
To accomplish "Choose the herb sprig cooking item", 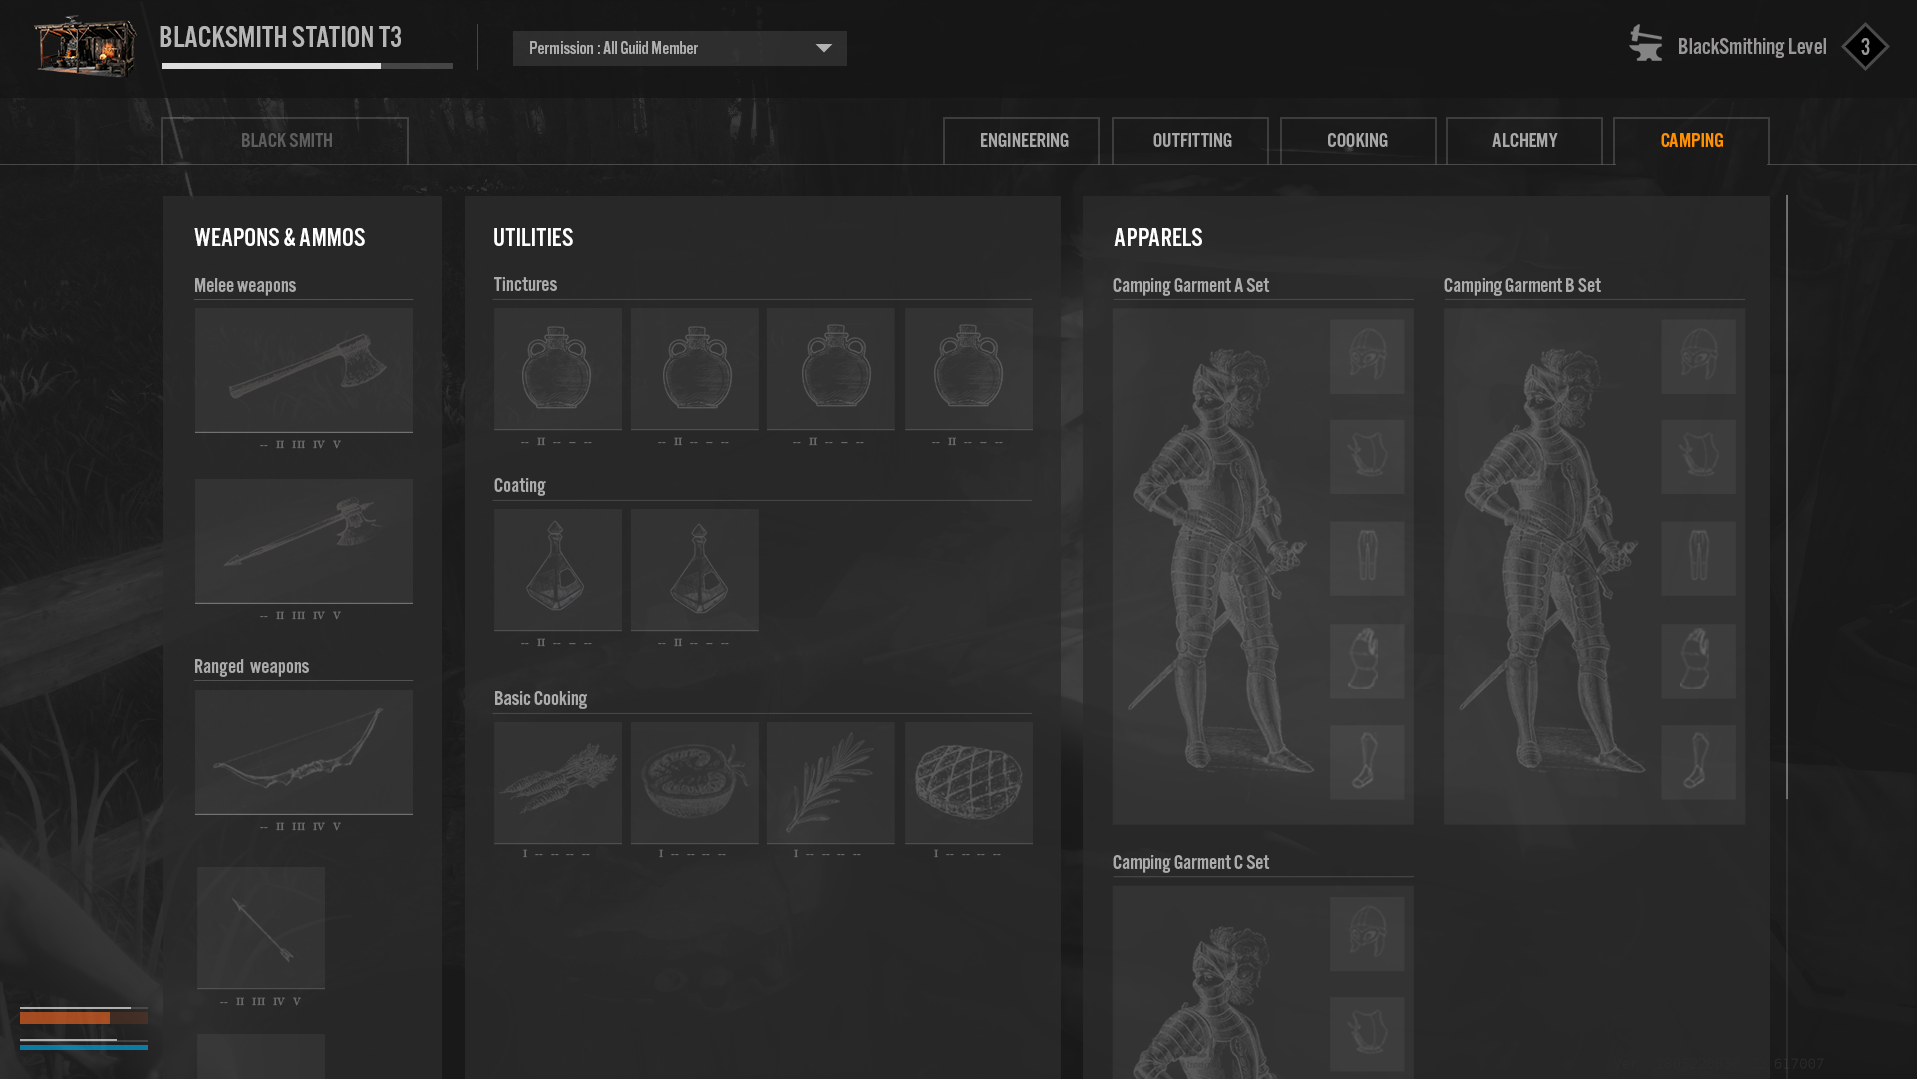I will click(830, 783).
